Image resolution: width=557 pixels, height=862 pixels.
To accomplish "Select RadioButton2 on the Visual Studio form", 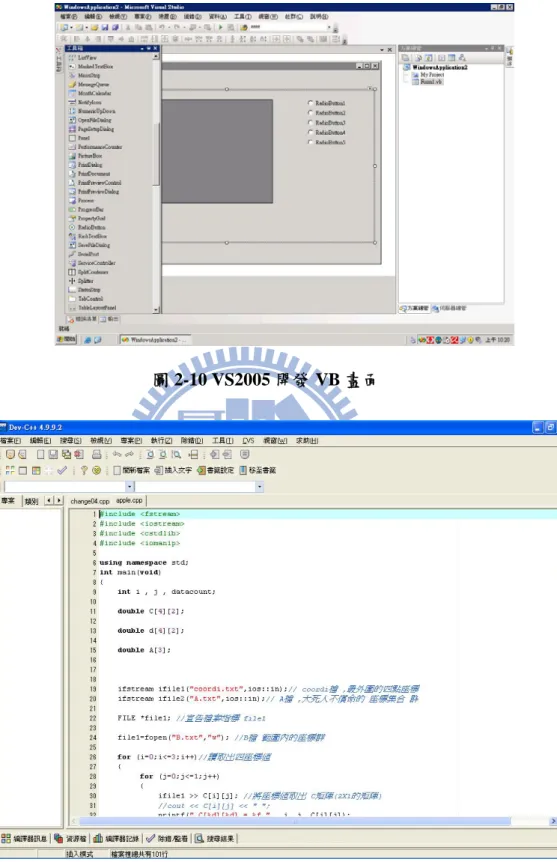I will click(x=327, y=113).
